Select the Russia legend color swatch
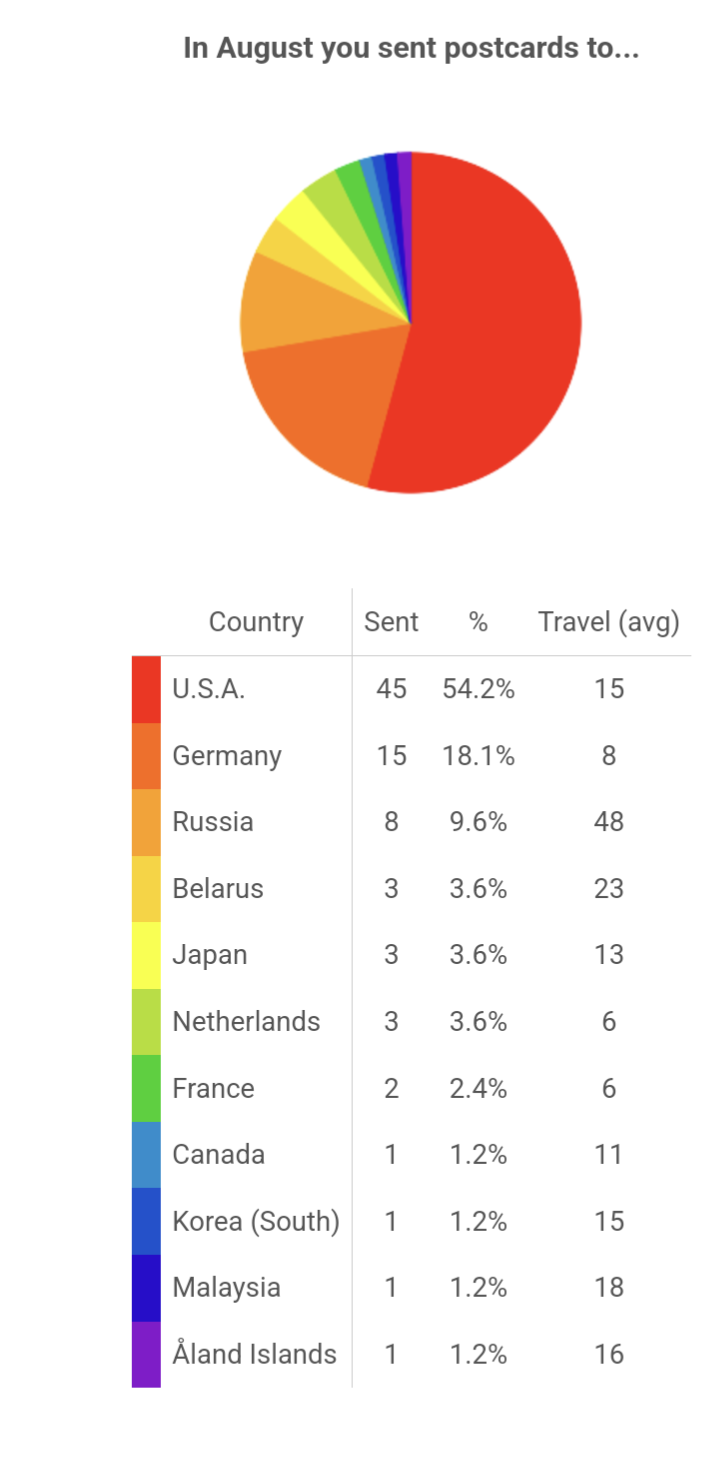Screen dimensions: 722x1477 coord(146,822)
